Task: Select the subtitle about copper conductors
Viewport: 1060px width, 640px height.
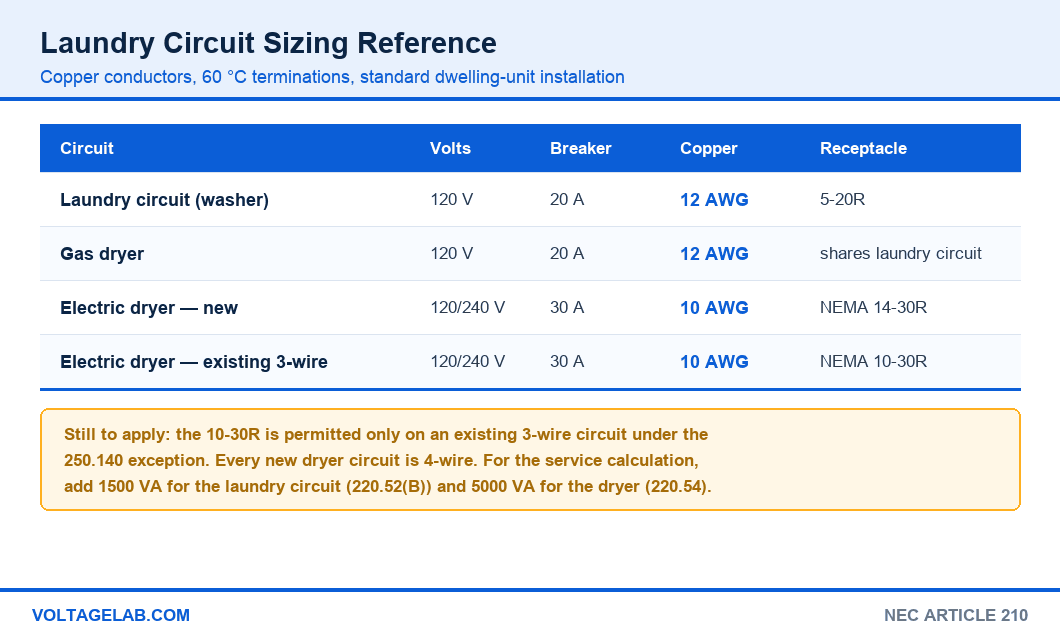Action: [332, 77]
